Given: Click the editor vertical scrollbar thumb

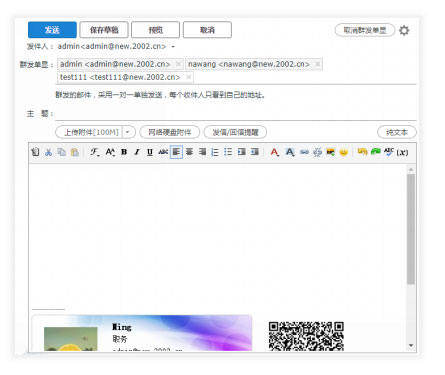Looking at the screenshot, I should point(411,229).
